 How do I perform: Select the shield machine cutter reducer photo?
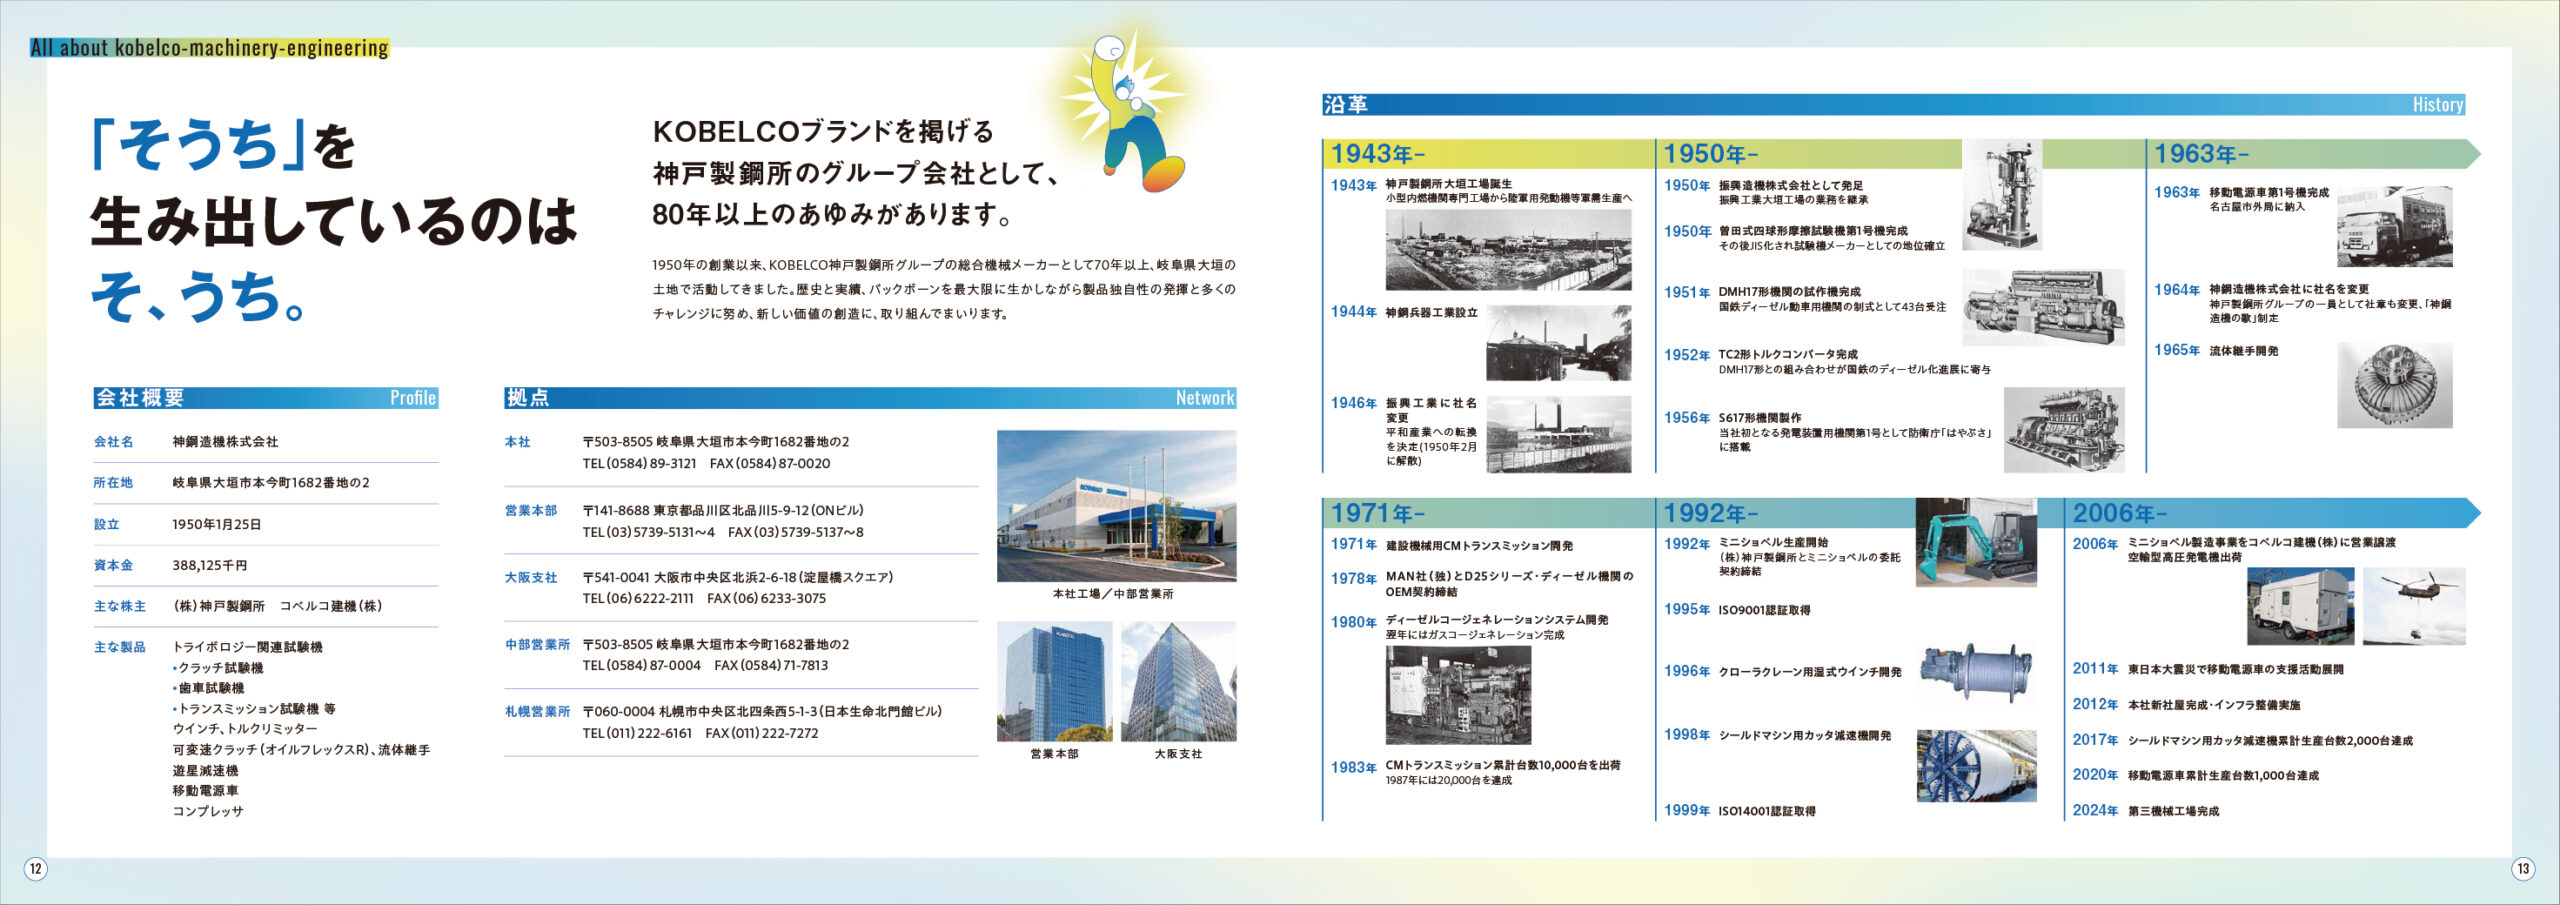(1976, 765)
